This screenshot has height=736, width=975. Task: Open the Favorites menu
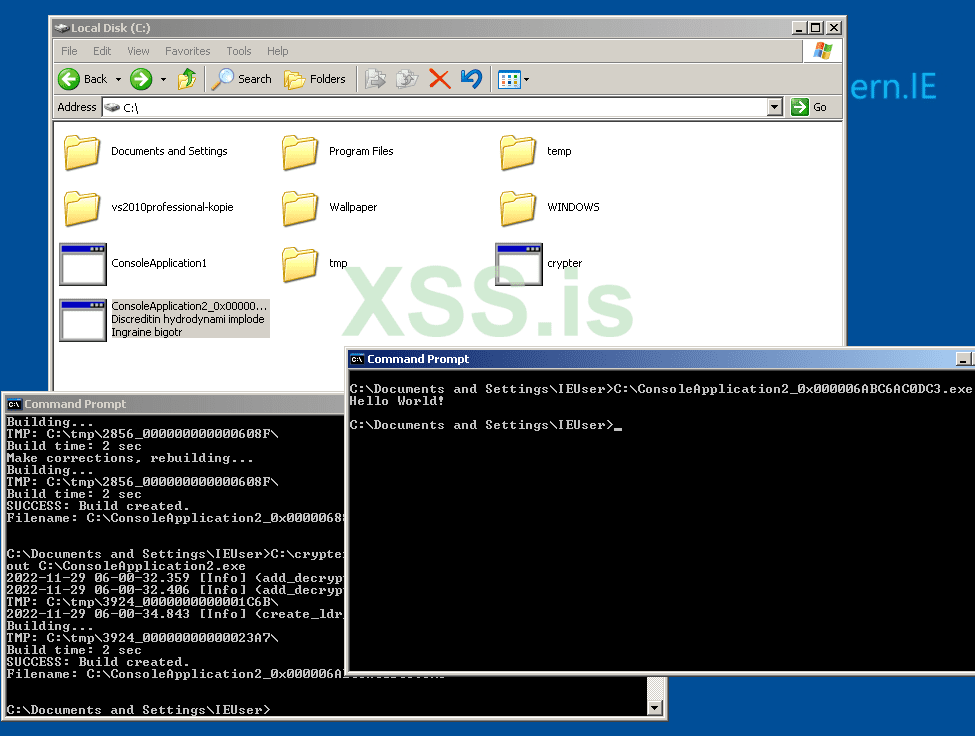coord(187,51)
